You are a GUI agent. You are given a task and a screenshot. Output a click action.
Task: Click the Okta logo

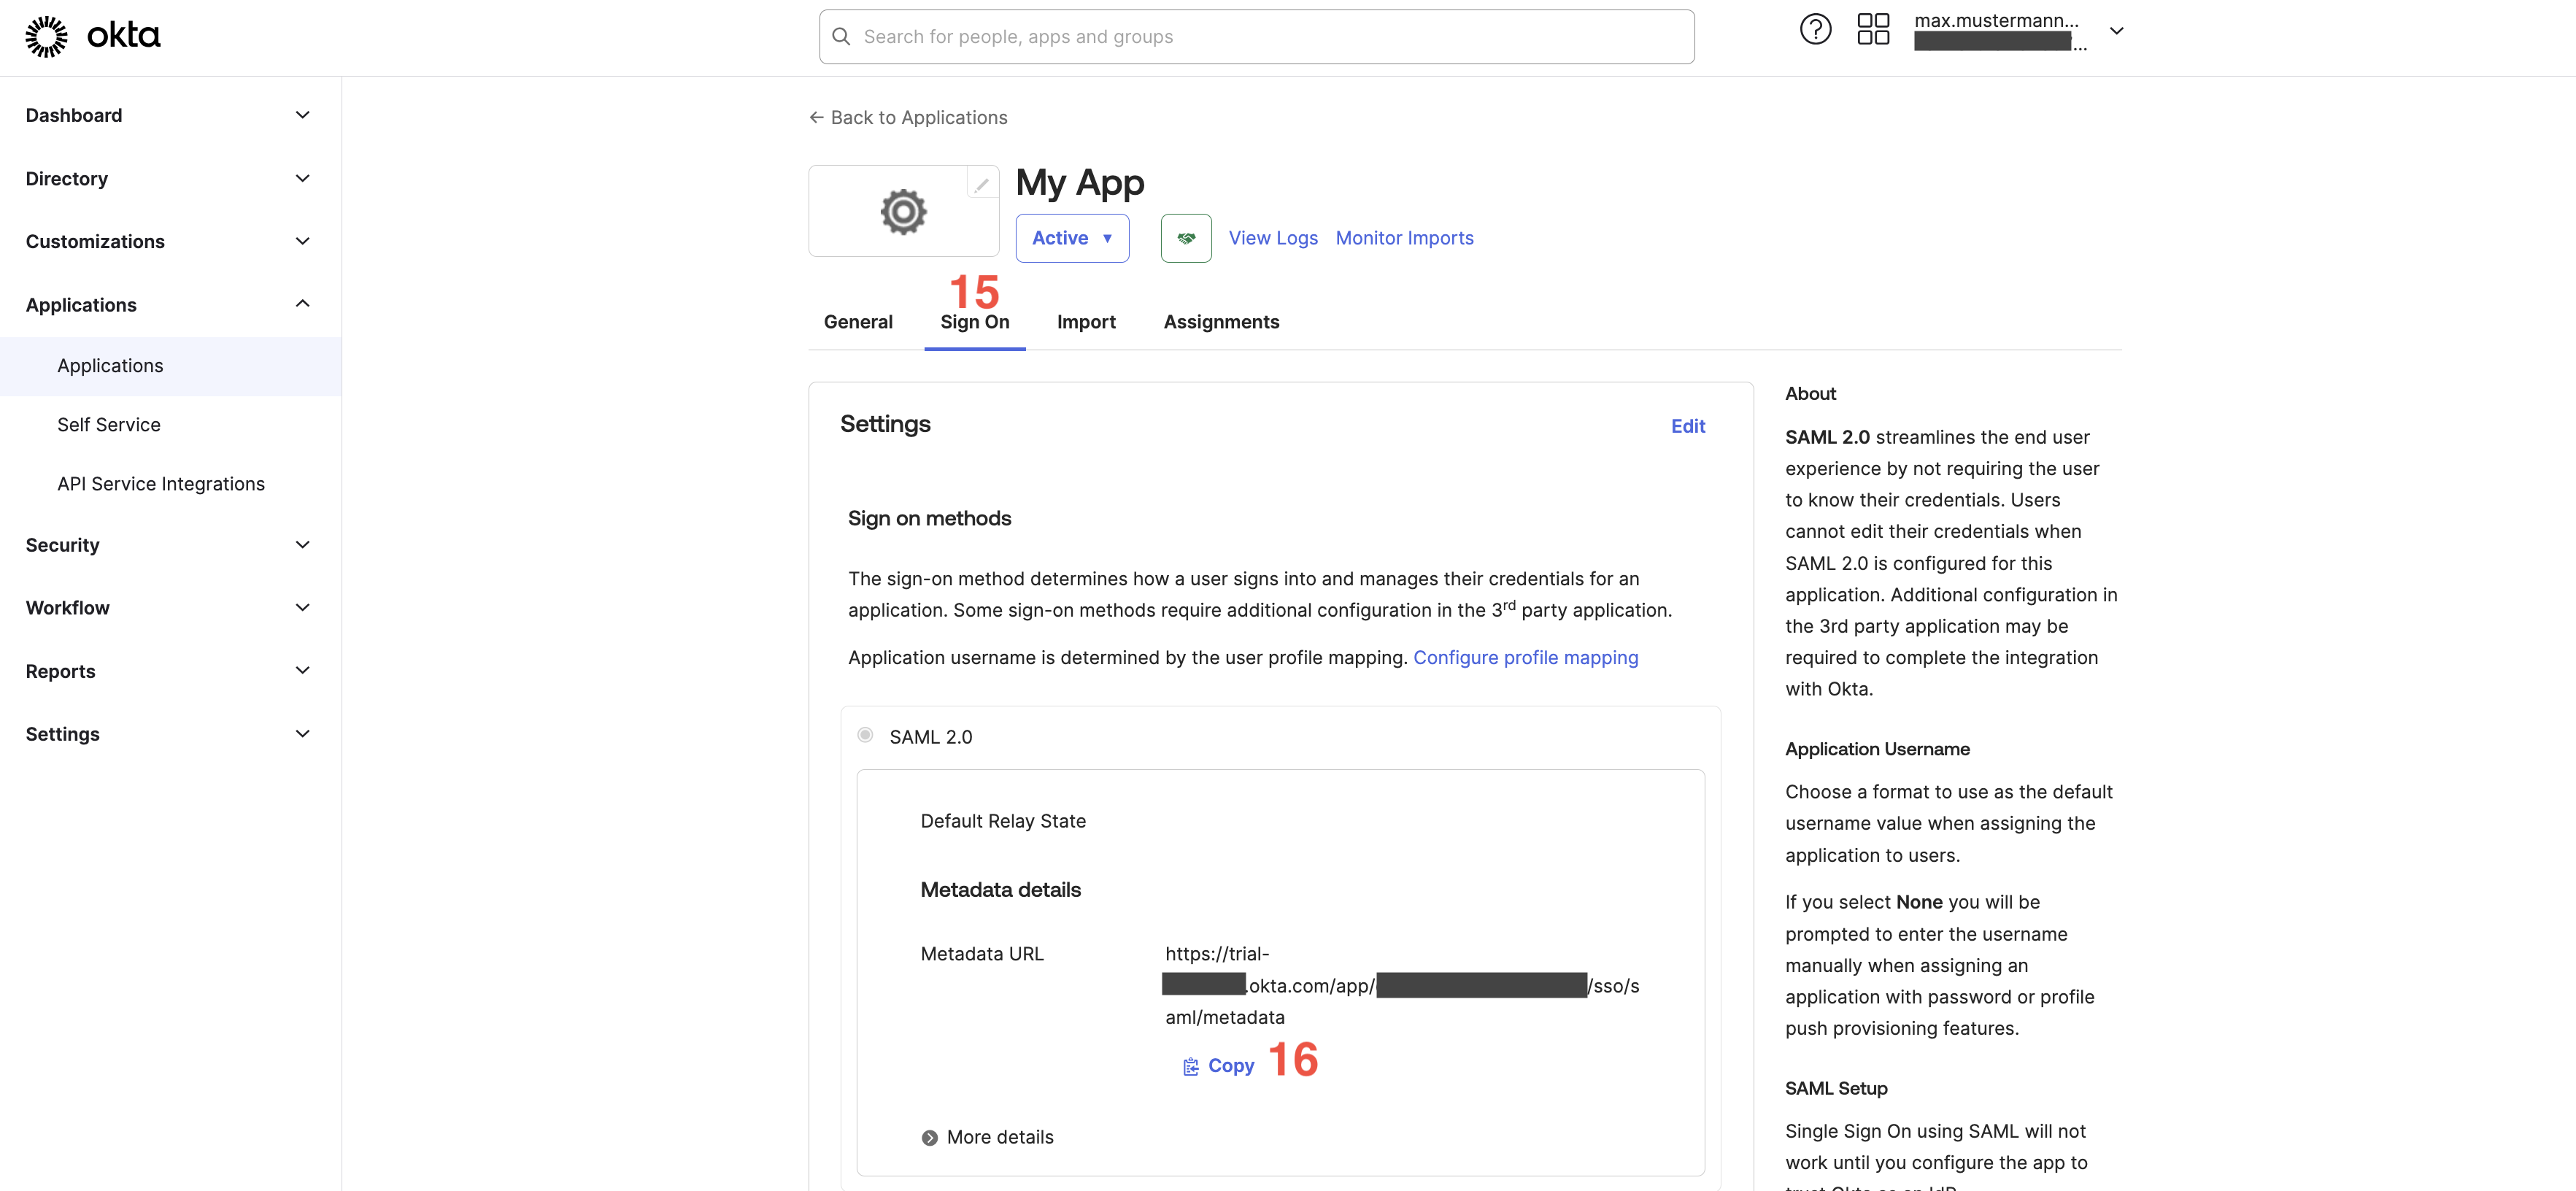click(x=92, y=36)
